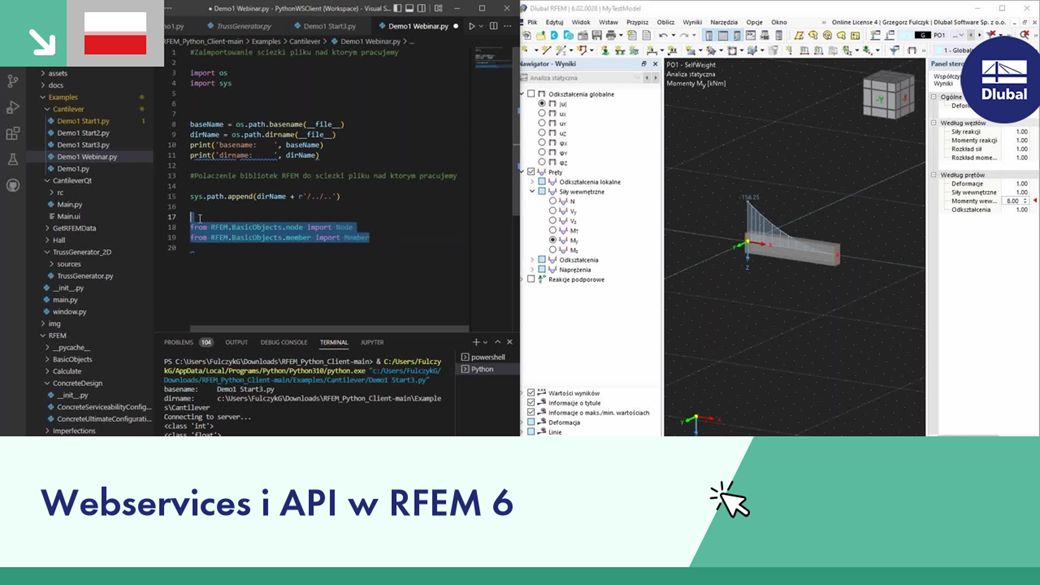This screenshot has width=1040, height=585.
Task: Open TrussGenerator.py in Explorer tree
Action: tap(85, 275)
